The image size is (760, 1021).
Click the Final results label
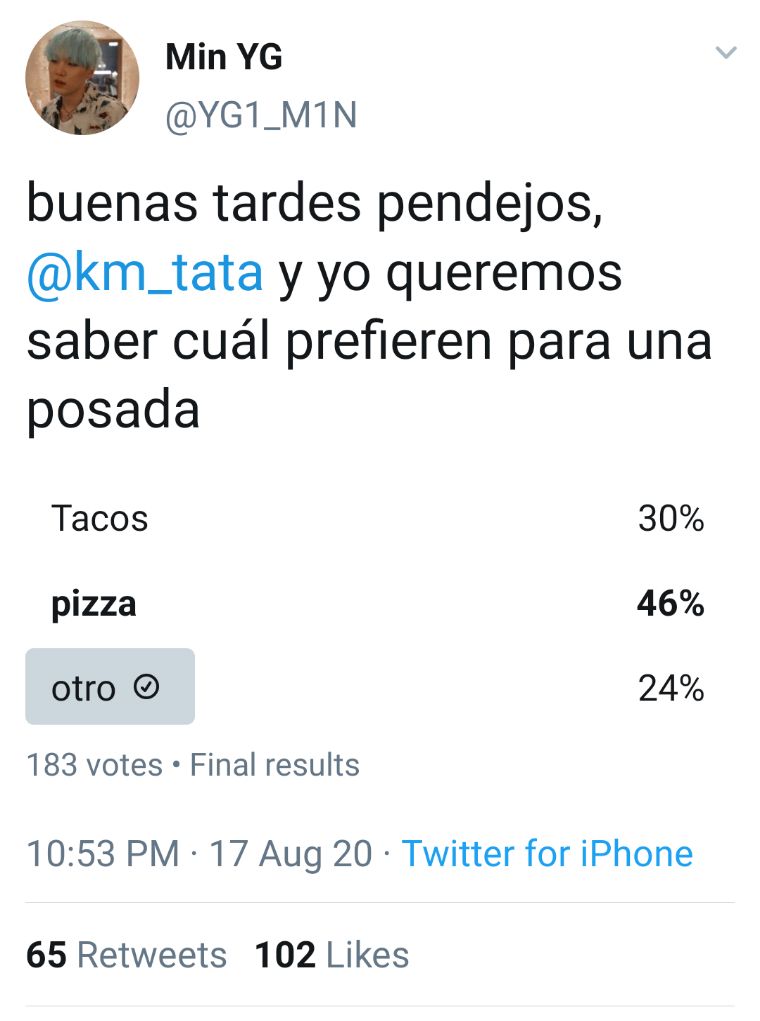click(x=274, y=765)
